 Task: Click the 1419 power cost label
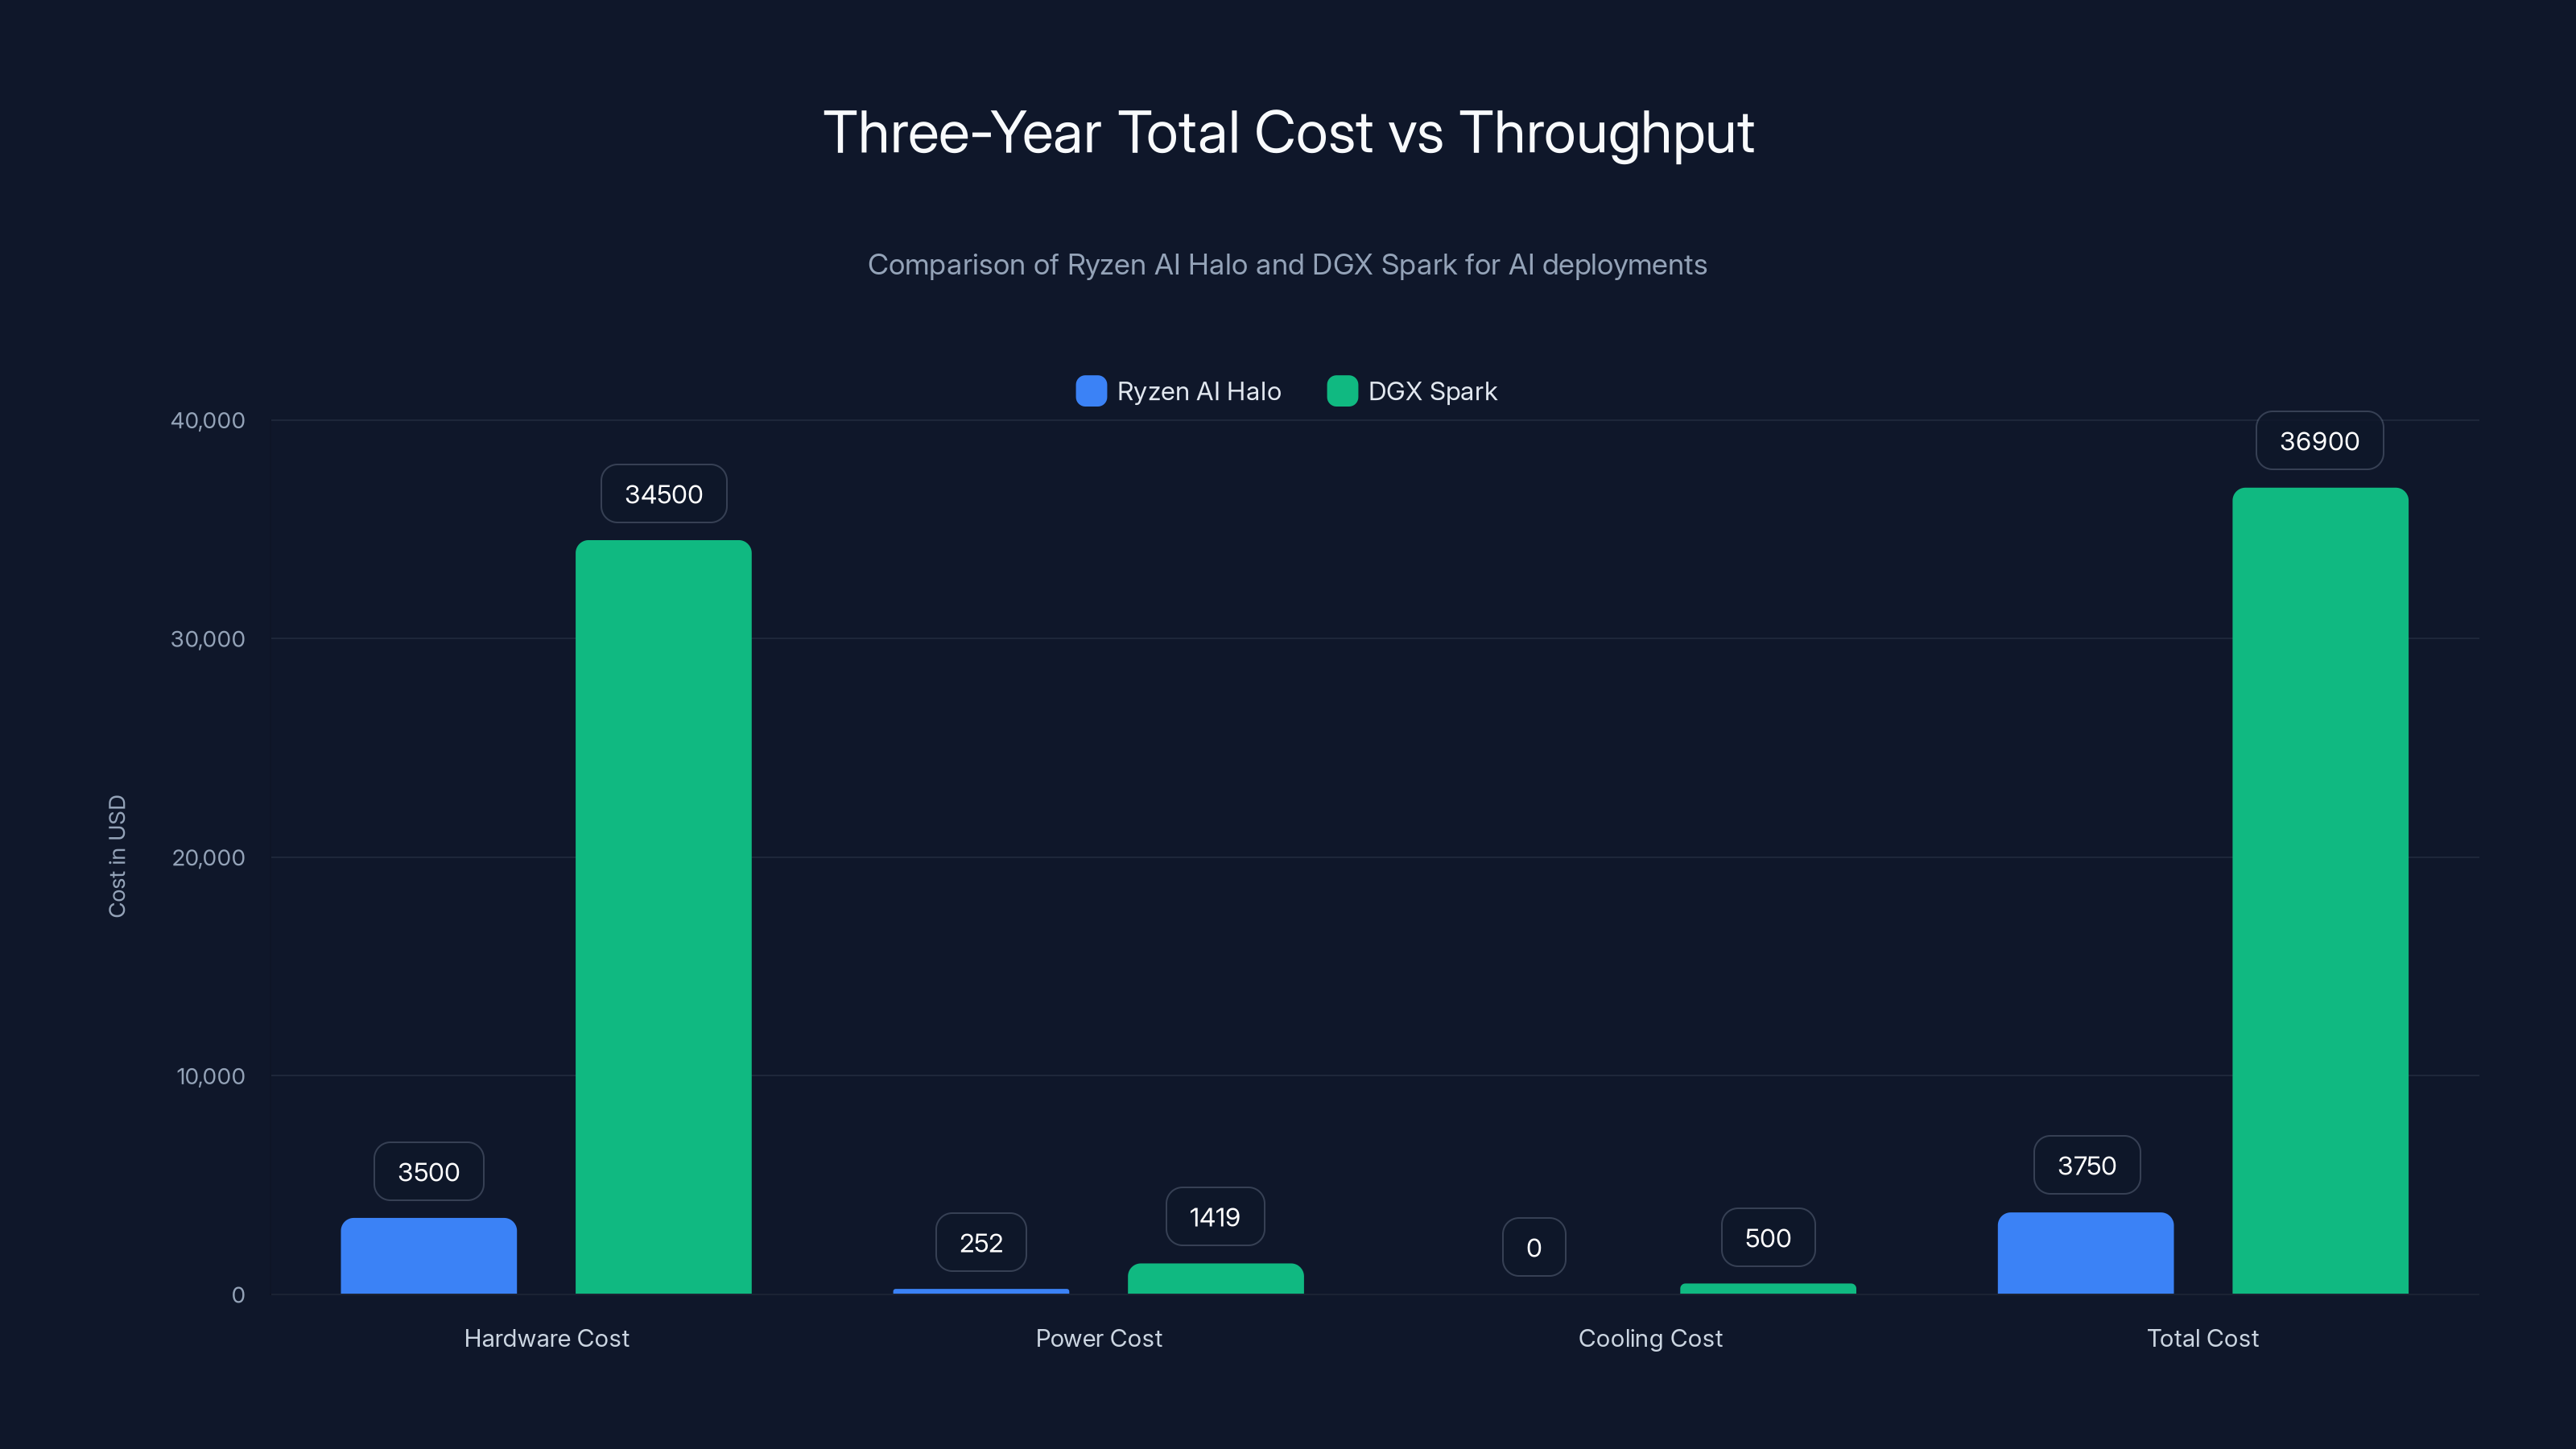tap(1214, 1217)
